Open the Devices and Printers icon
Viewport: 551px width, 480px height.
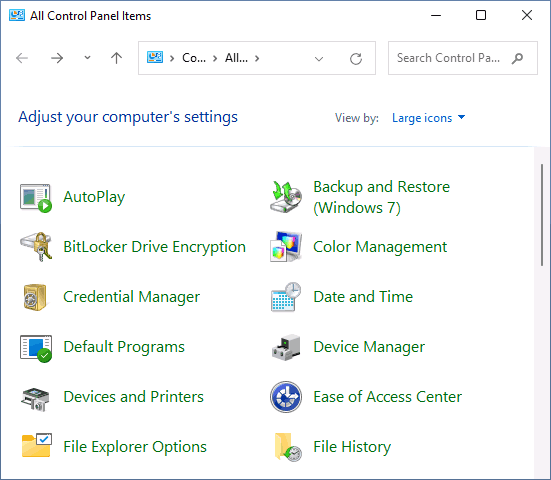click(35, 399)
